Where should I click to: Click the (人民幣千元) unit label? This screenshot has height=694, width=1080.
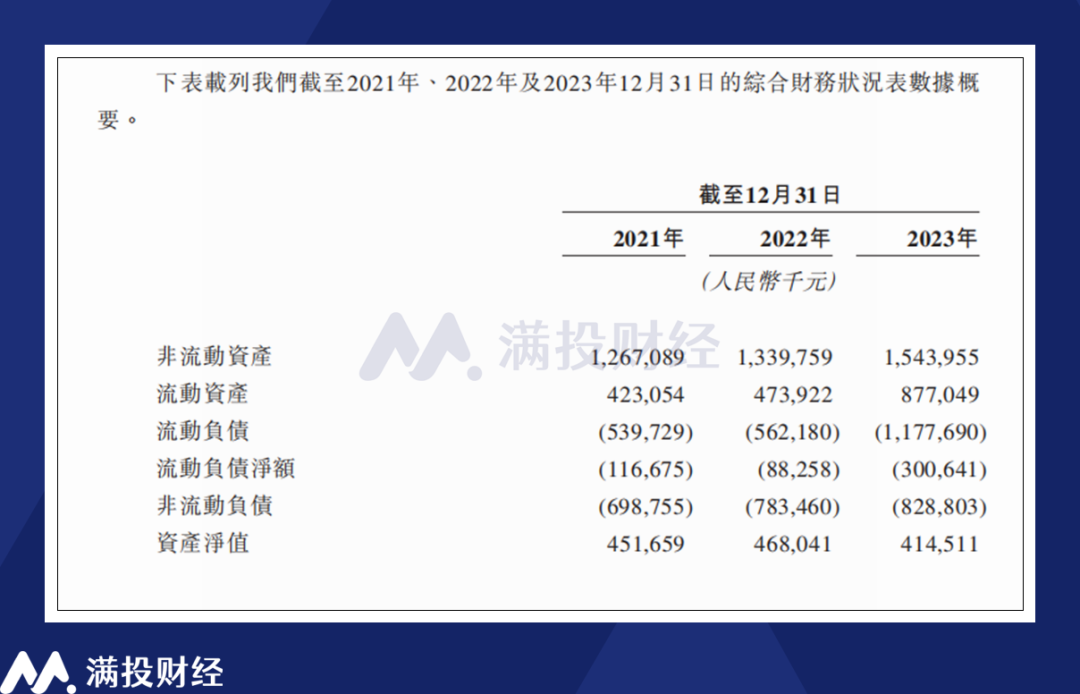coord(769,281)
